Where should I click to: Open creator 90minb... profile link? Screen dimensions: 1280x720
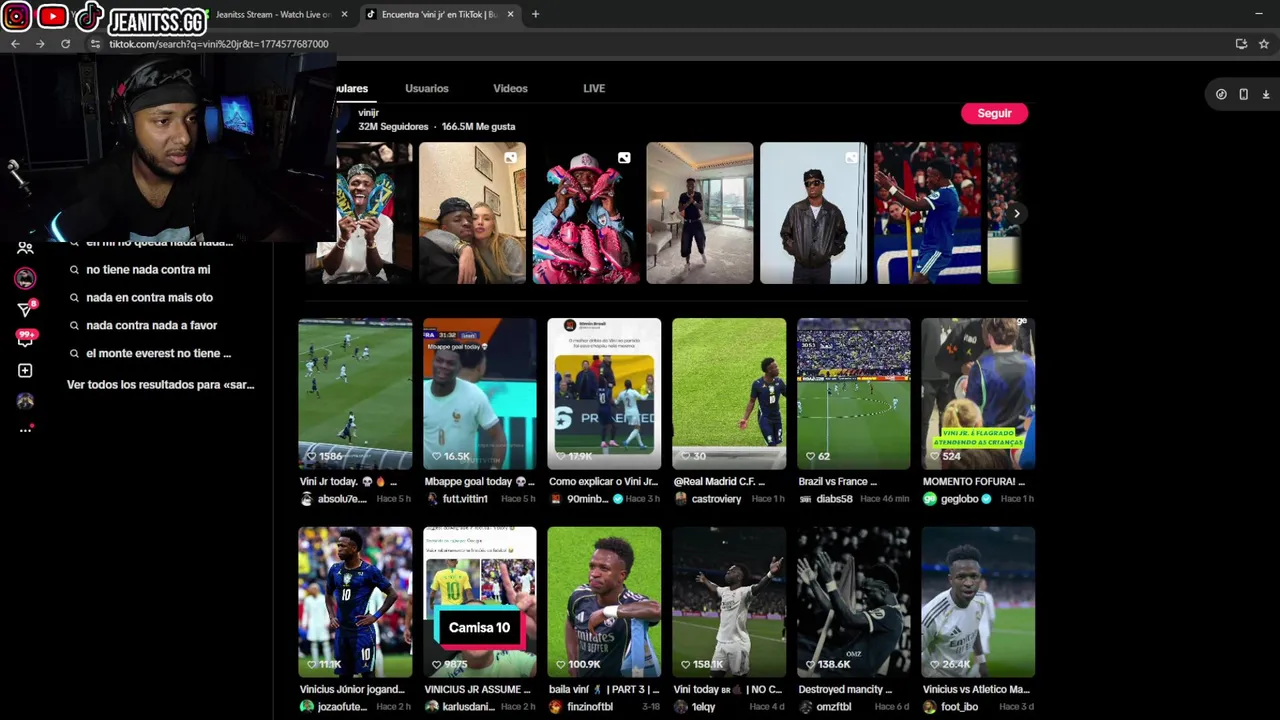(x=588, y=499)
